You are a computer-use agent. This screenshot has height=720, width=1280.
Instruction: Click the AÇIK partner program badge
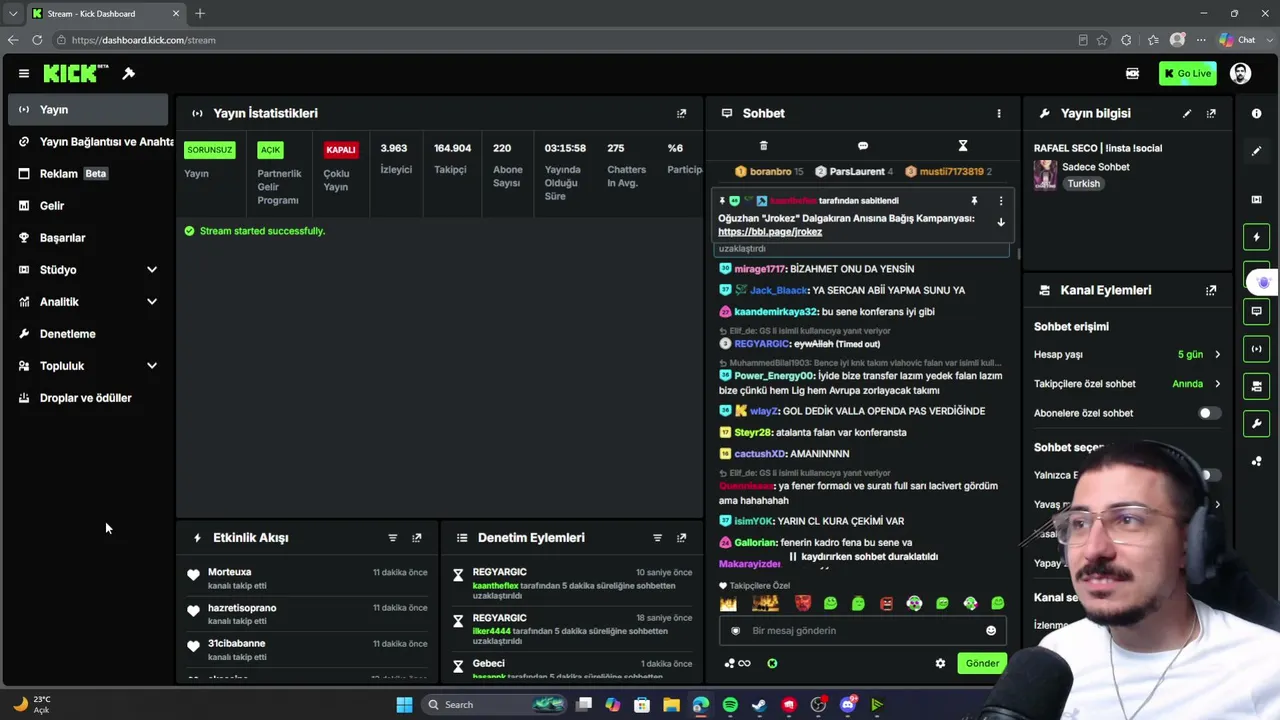270,150
